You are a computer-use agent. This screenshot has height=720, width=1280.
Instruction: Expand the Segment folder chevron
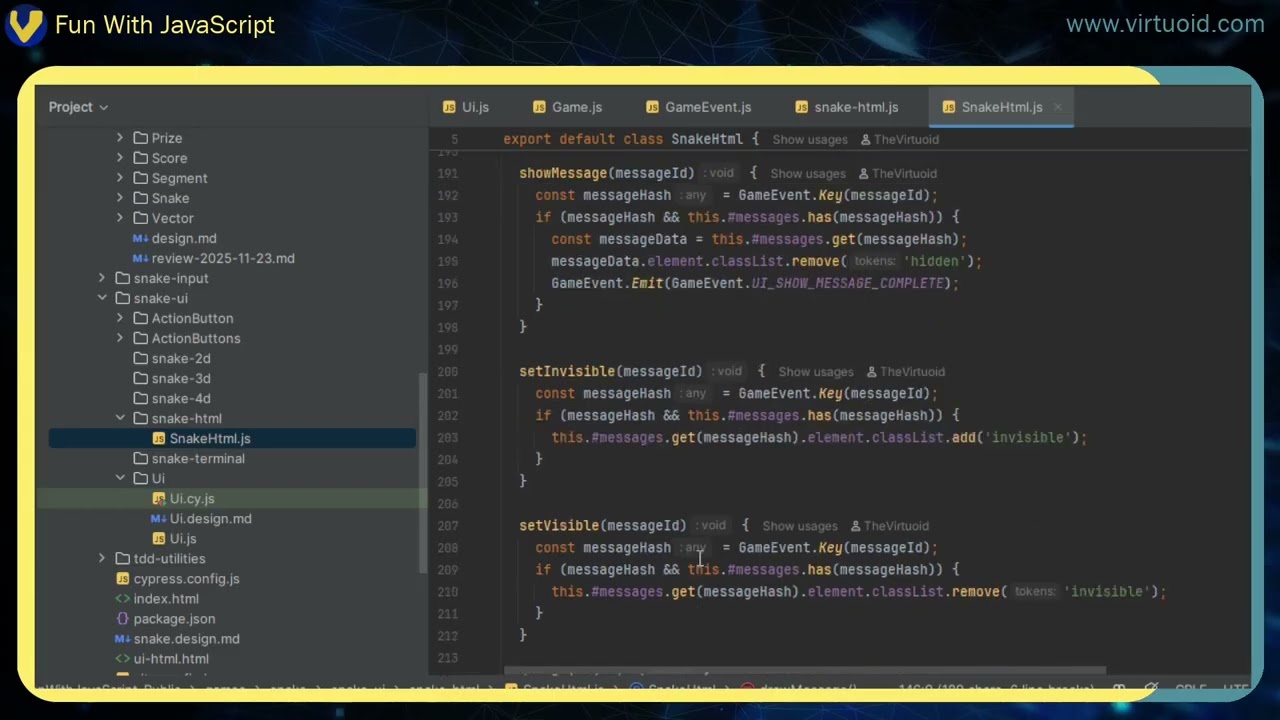click(x=120, y=178)
